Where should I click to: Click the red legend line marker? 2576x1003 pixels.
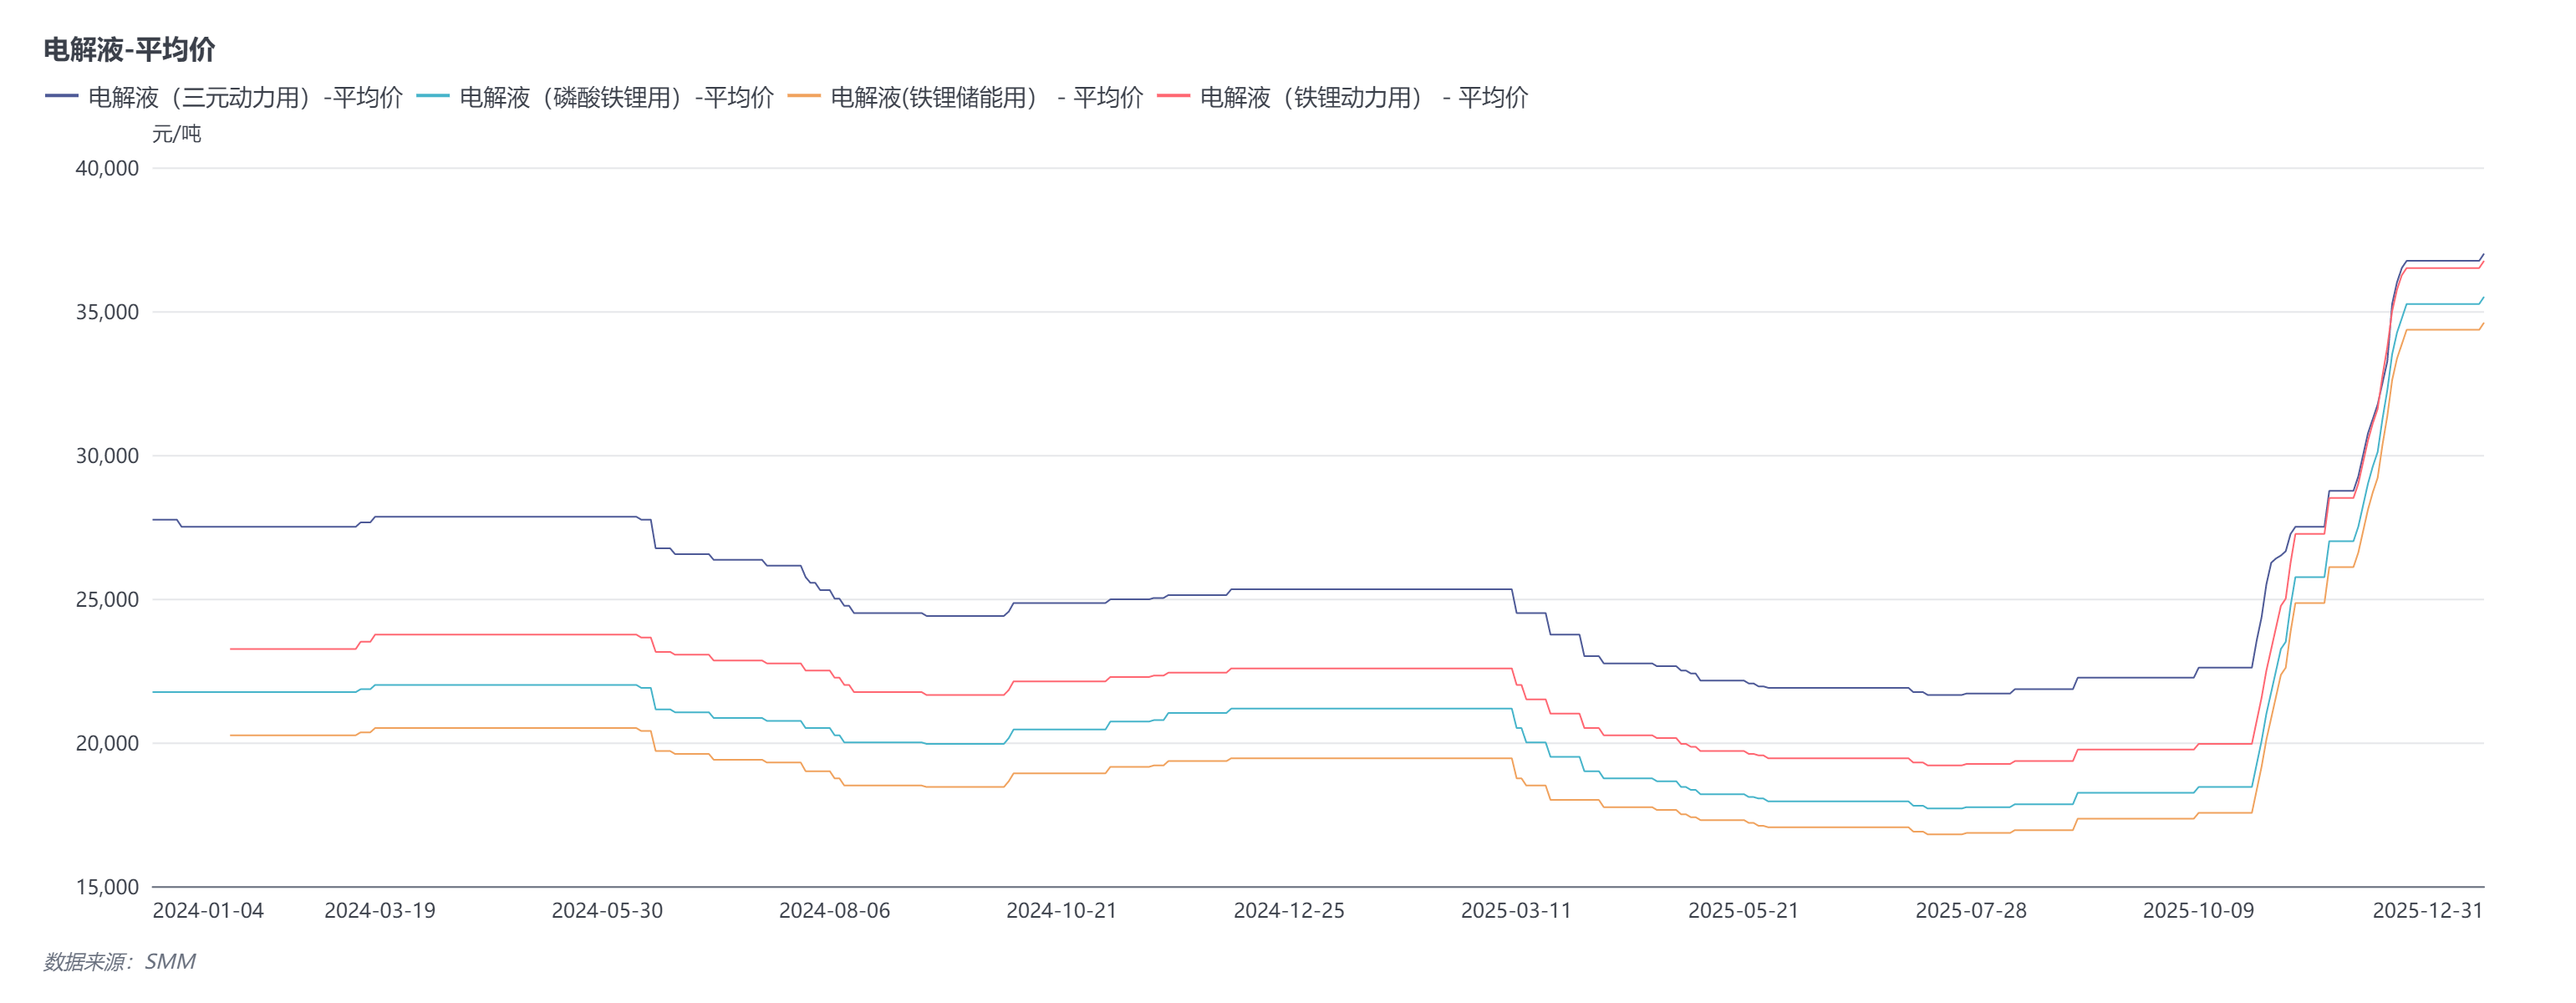[1173, 96]
